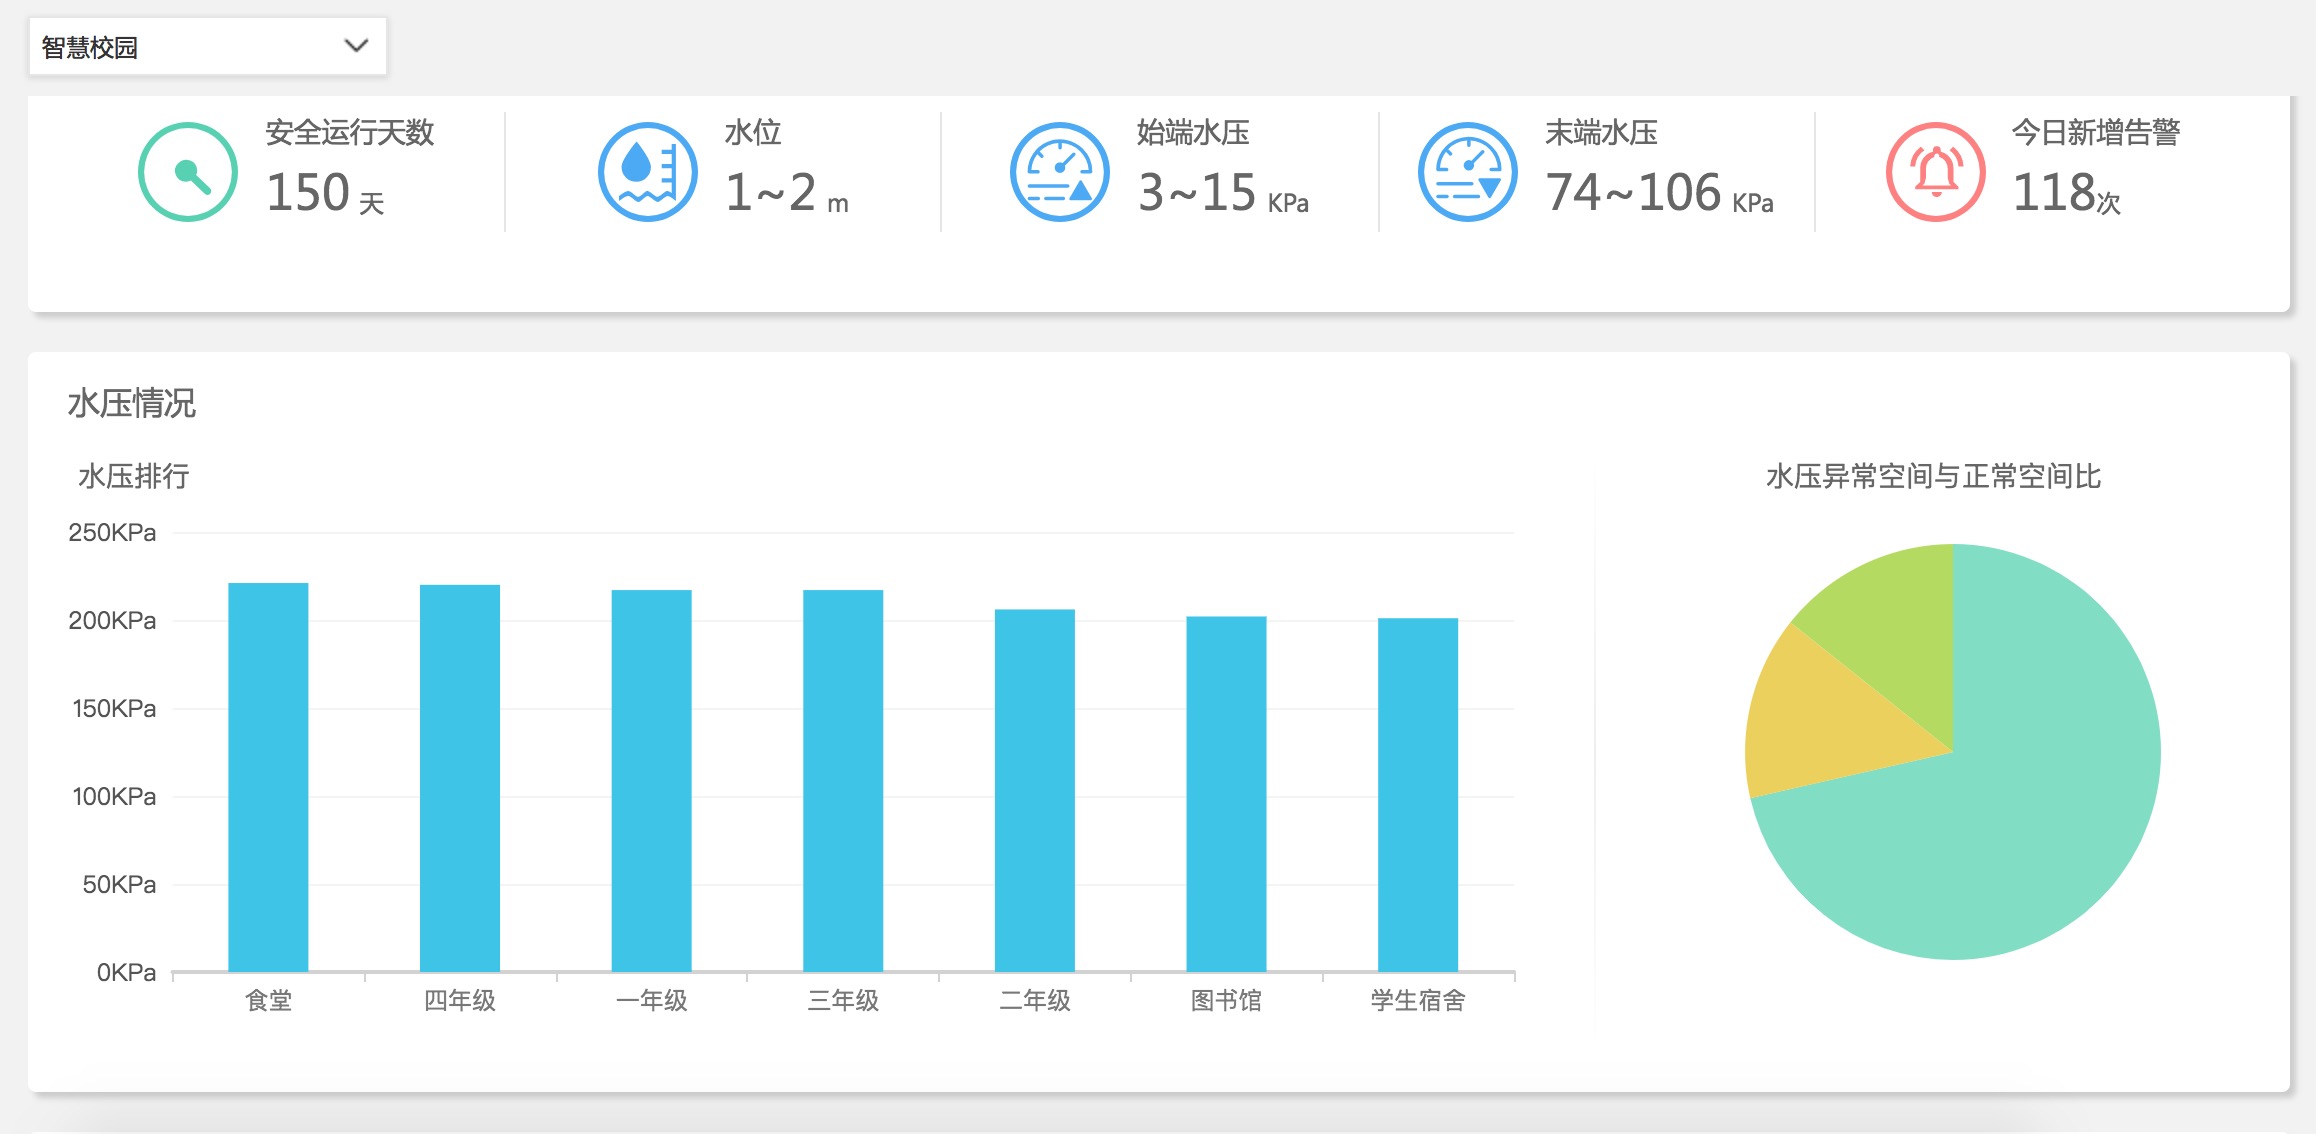Click the 始端水压 label
Image resolution: width=2316 pixels, height=1134 pixels.
pyautogui.click(x=1194, y=132)
